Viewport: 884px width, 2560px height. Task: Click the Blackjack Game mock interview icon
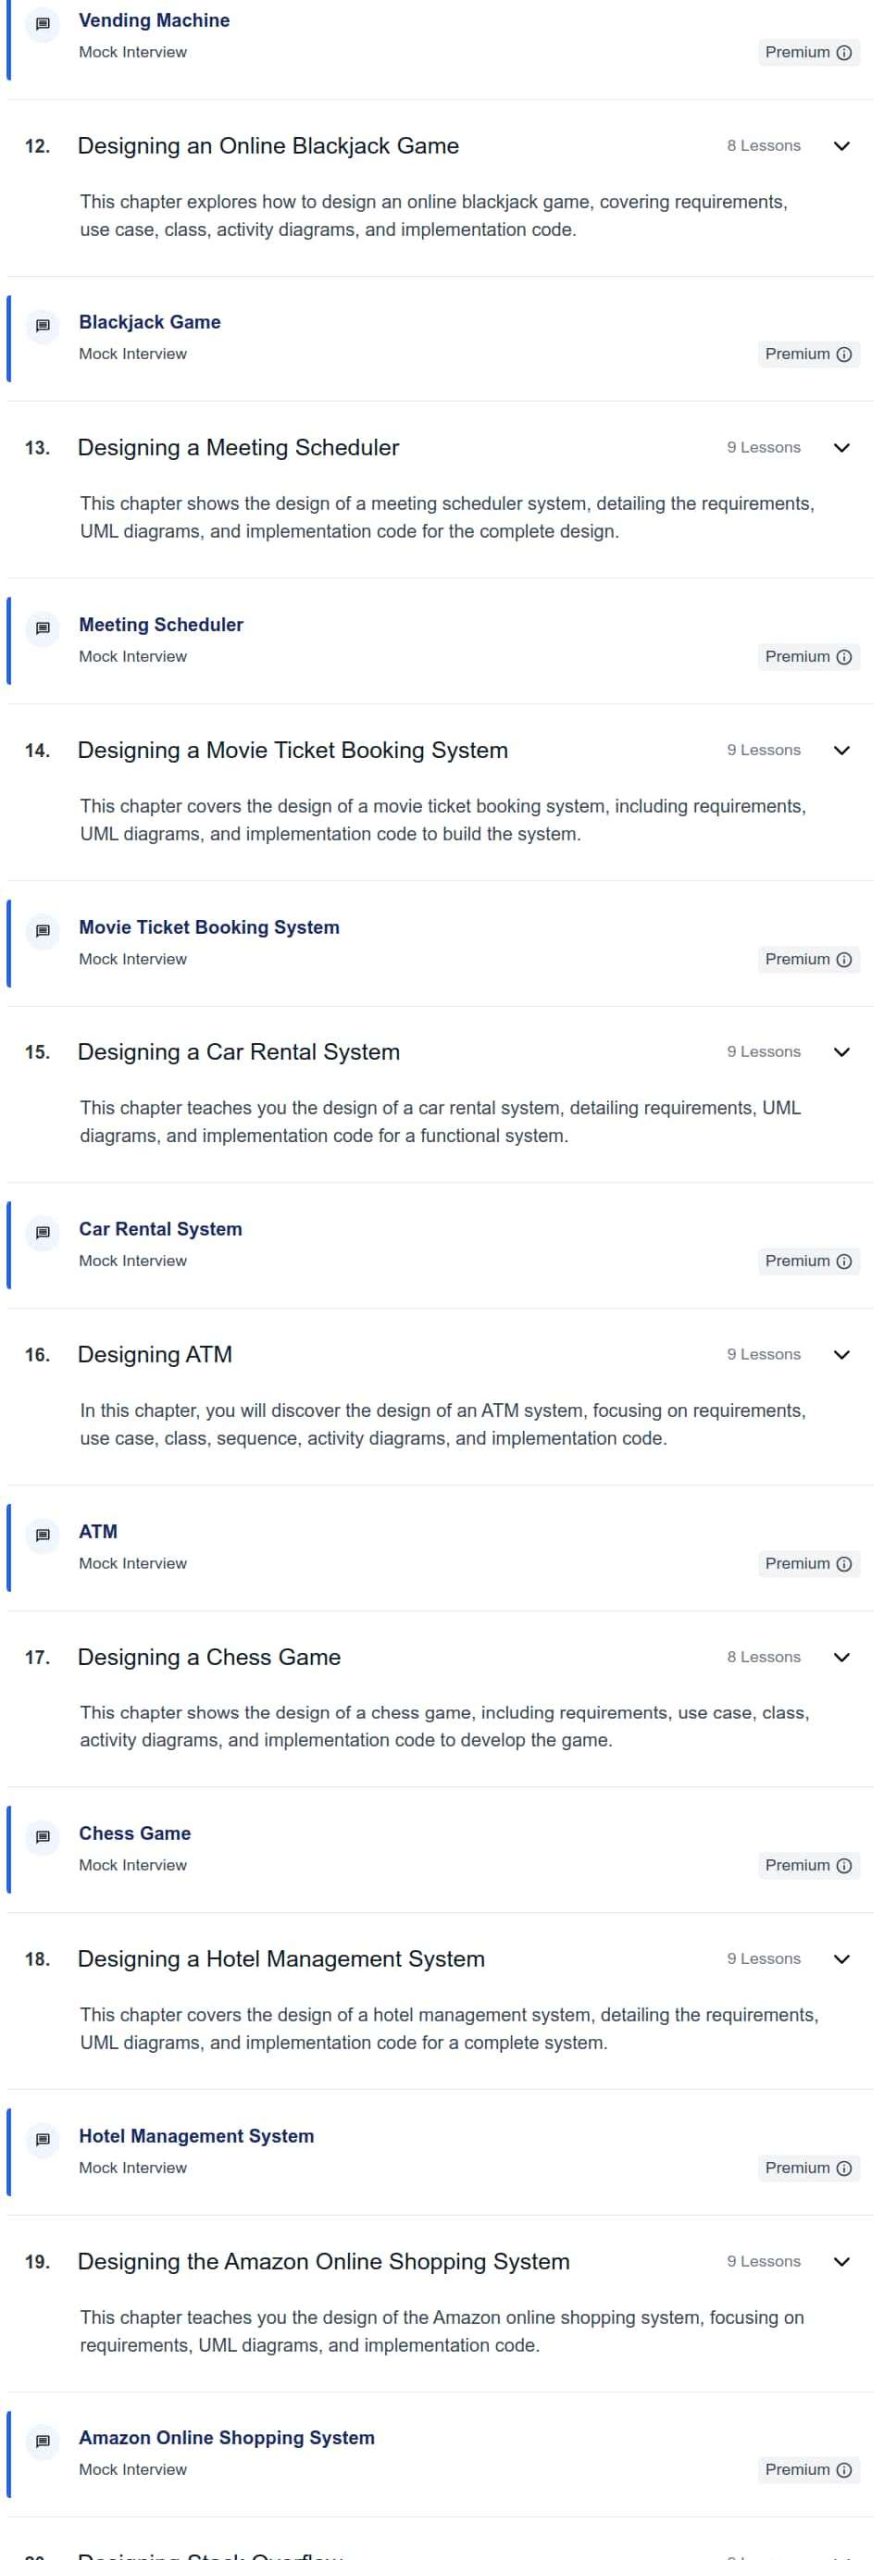(x=43, y=325)
